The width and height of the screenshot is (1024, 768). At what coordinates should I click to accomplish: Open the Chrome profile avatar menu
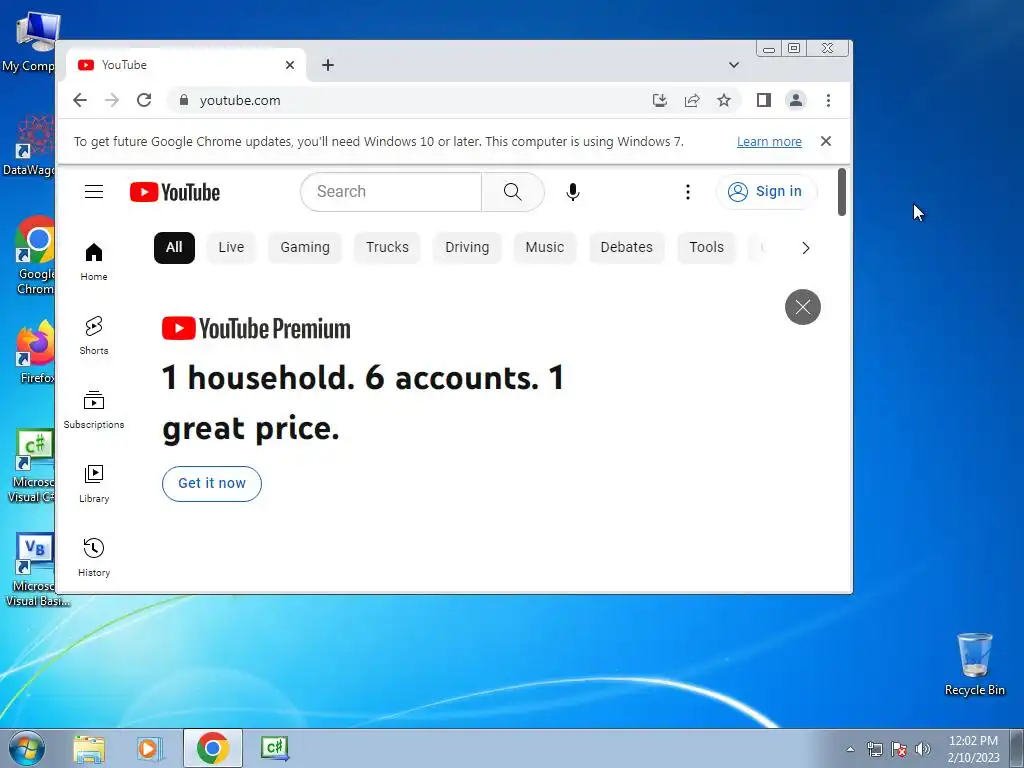click(795, 100)
